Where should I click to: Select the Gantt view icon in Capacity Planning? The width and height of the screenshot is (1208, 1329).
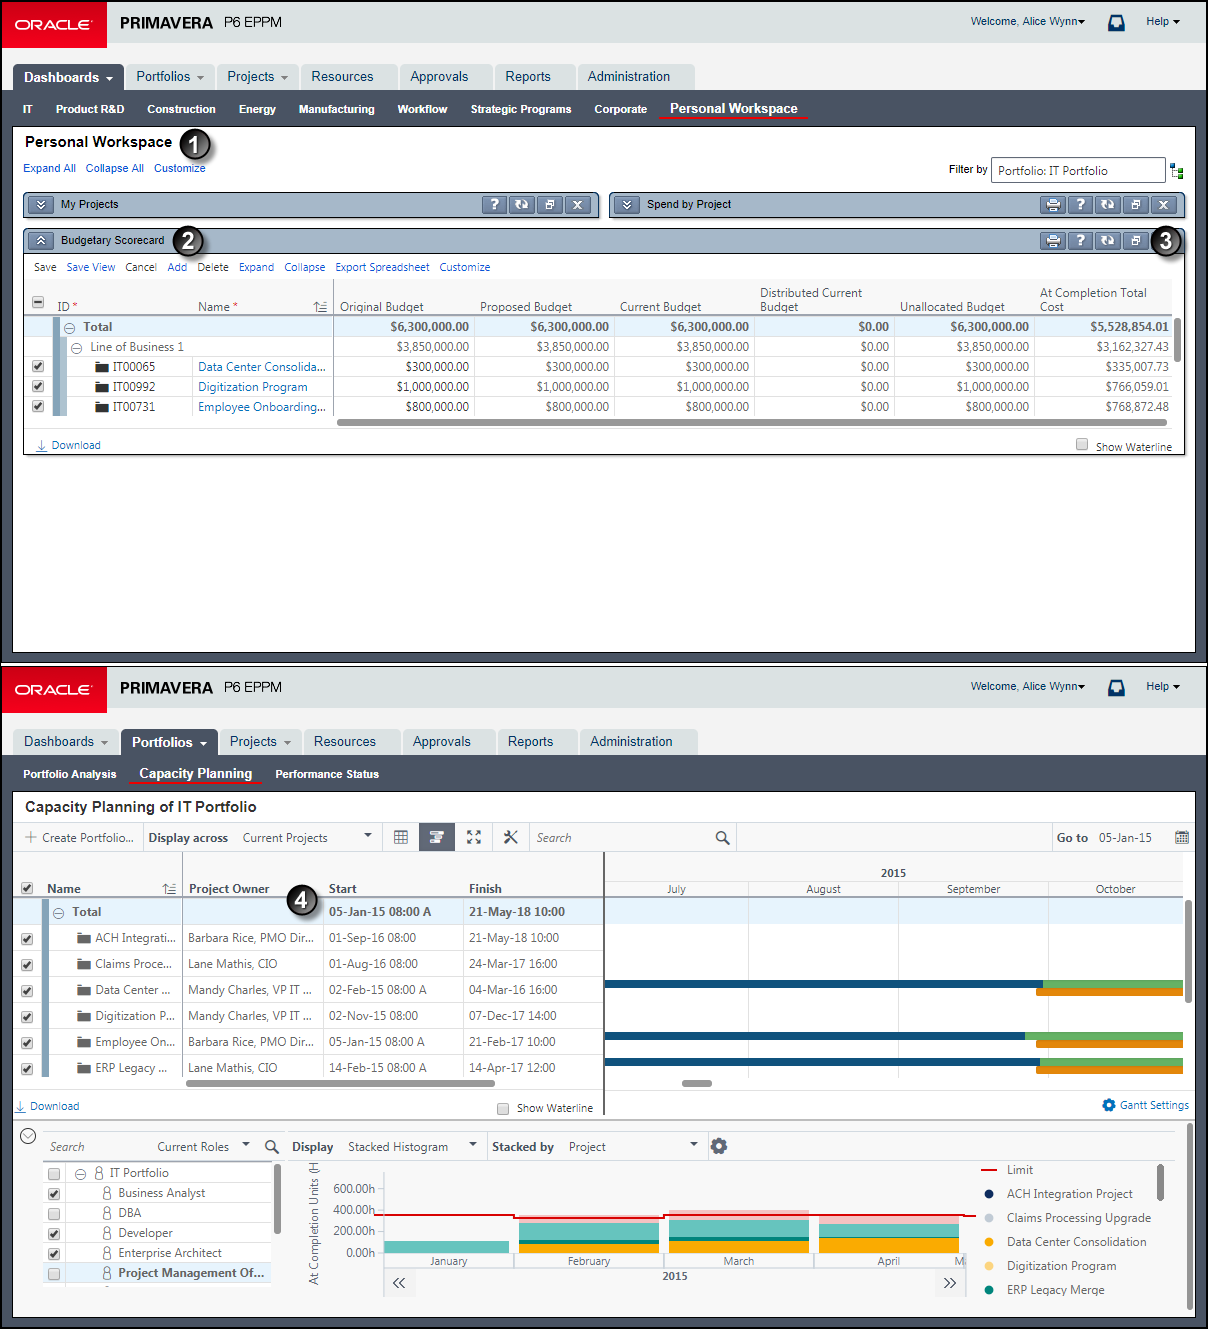[x=437, y=838]
